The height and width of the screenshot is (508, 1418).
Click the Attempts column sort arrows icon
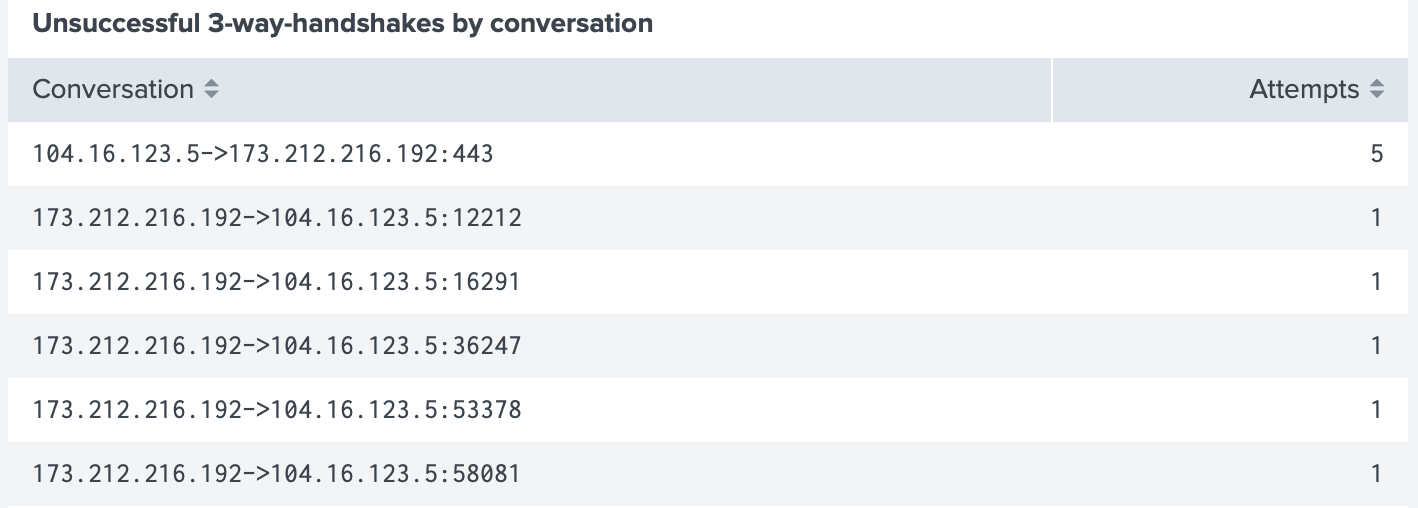coord(1377,90)
